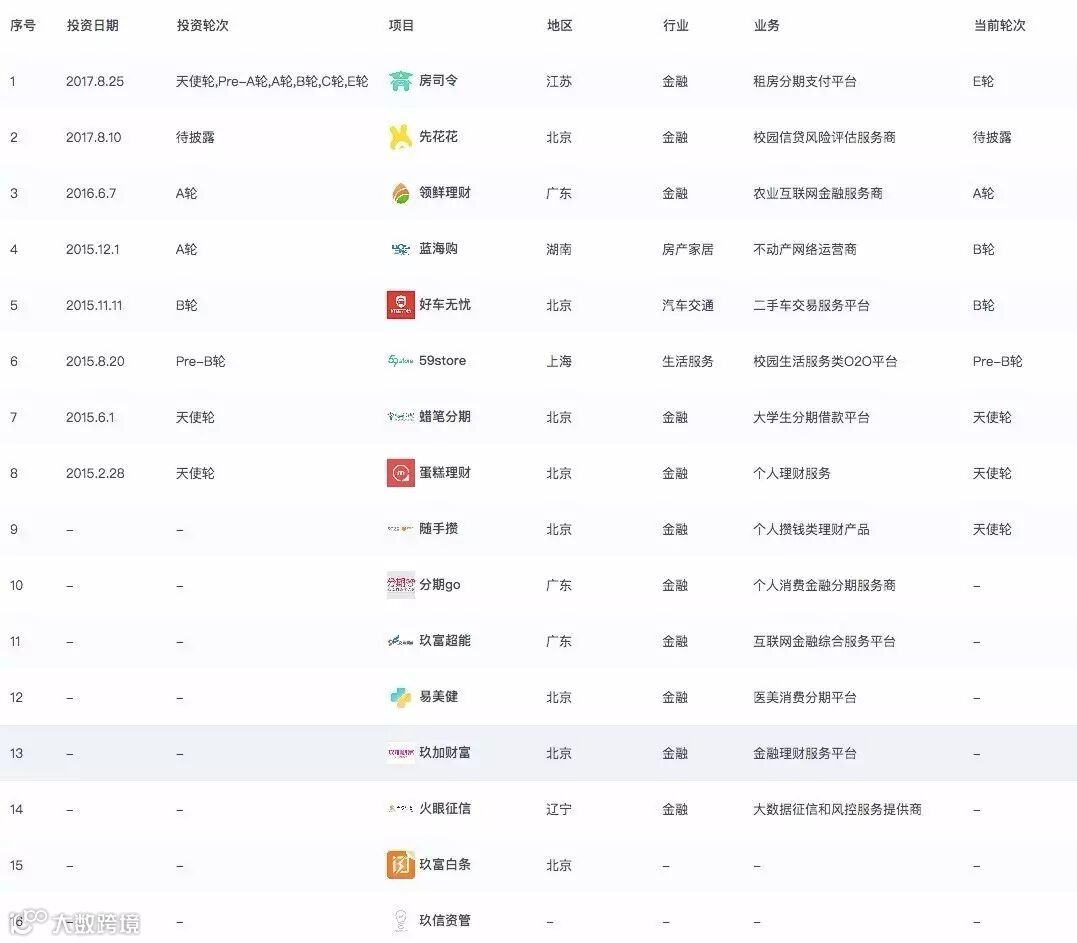
Task: Click the 辽宁 region cell
Action: (x=559, y=809)
